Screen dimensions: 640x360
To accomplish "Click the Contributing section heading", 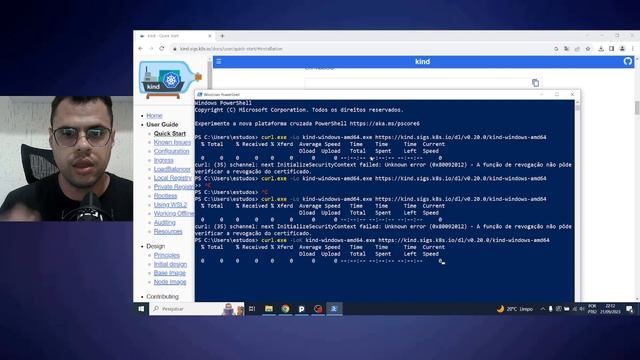I will coord(162,297).
